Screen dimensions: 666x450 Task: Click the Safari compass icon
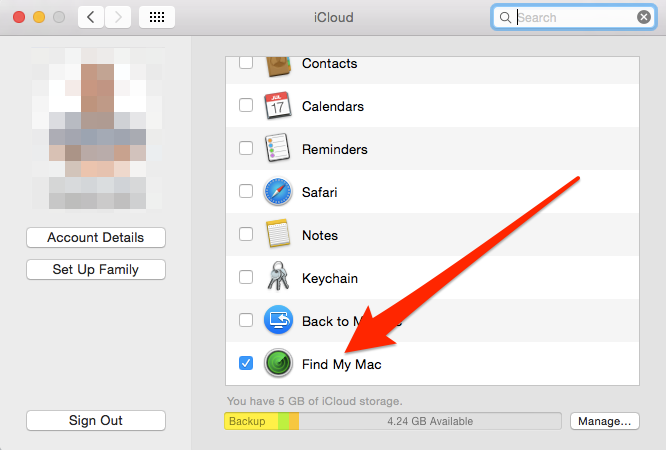[x=278, y=191]
